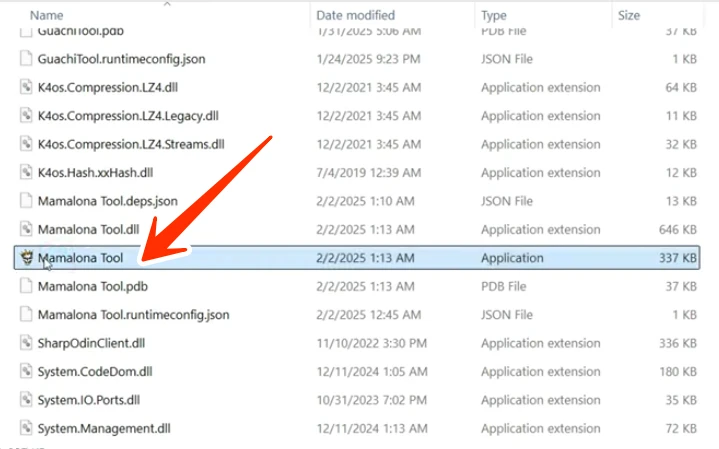Sort by the Date modified column header
Viewport: 719px width, 449px height.
(x=355, y=15)
